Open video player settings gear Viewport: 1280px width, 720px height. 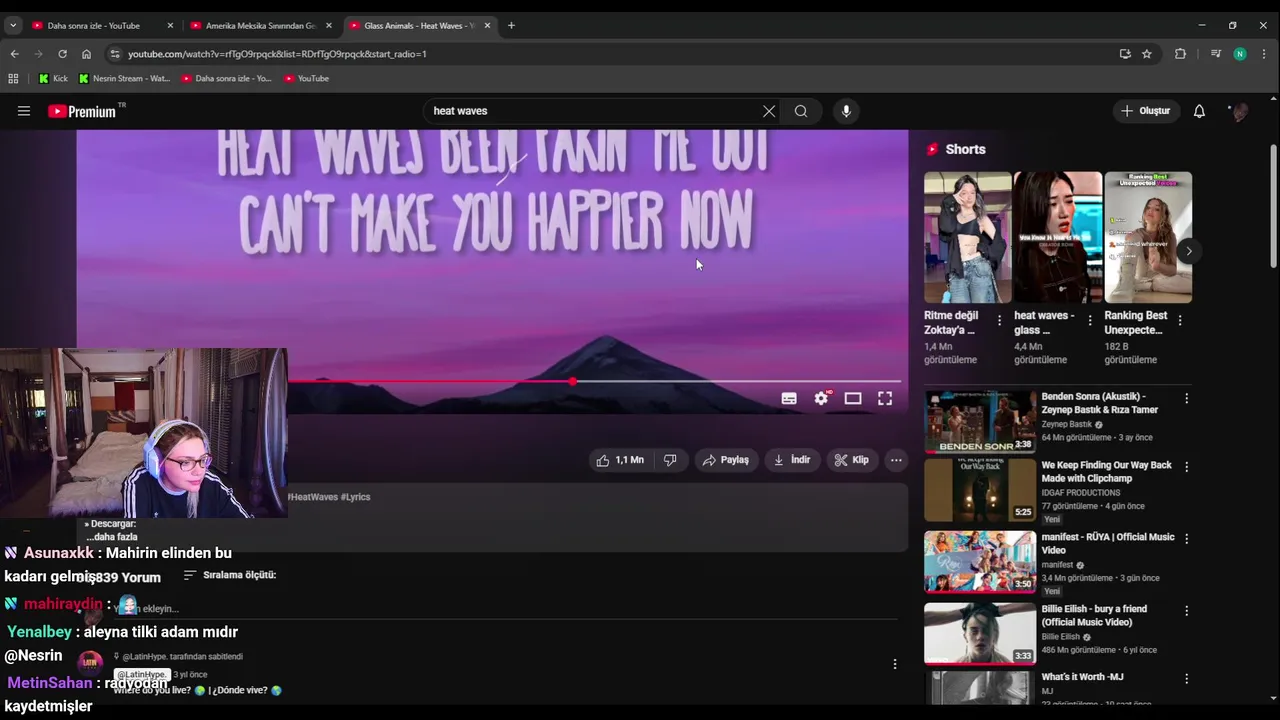coord(821,398)
